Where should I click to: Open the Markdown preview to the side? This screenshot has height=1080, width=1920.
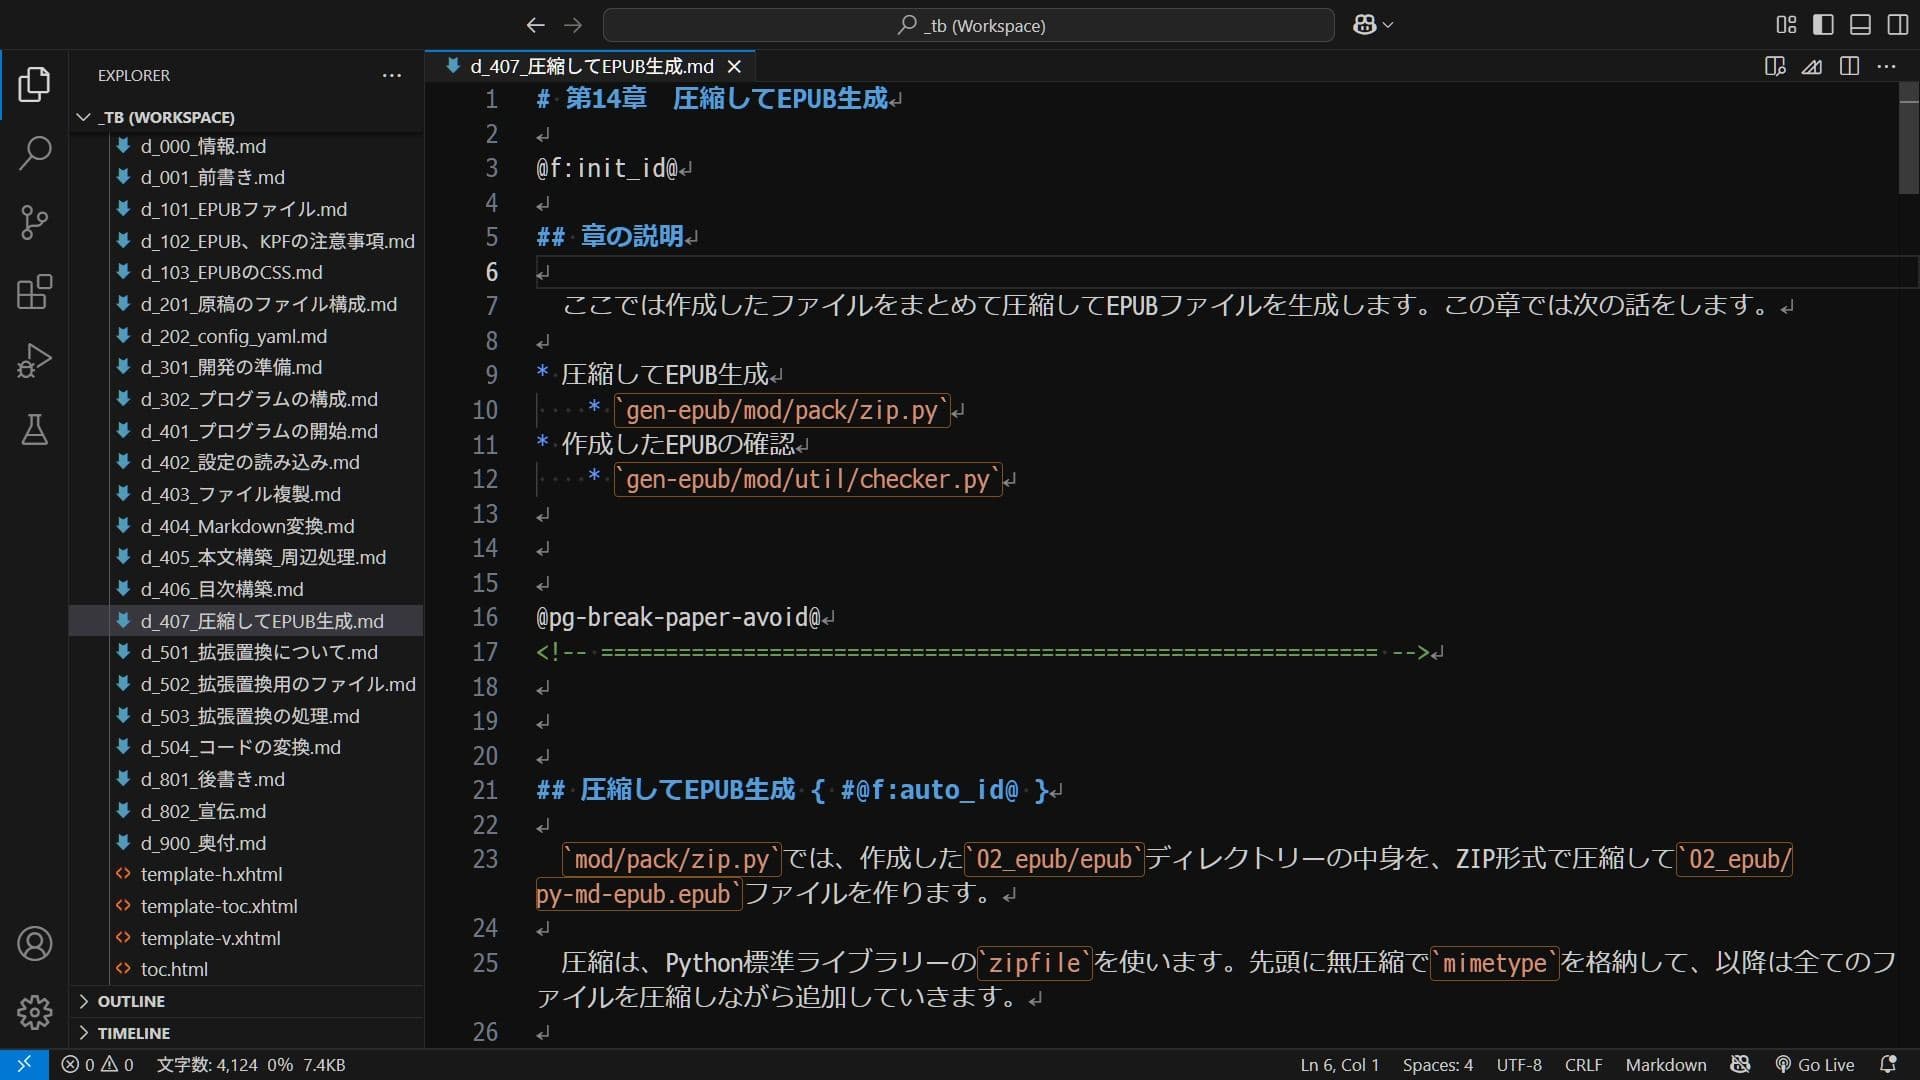point(1775,66)
